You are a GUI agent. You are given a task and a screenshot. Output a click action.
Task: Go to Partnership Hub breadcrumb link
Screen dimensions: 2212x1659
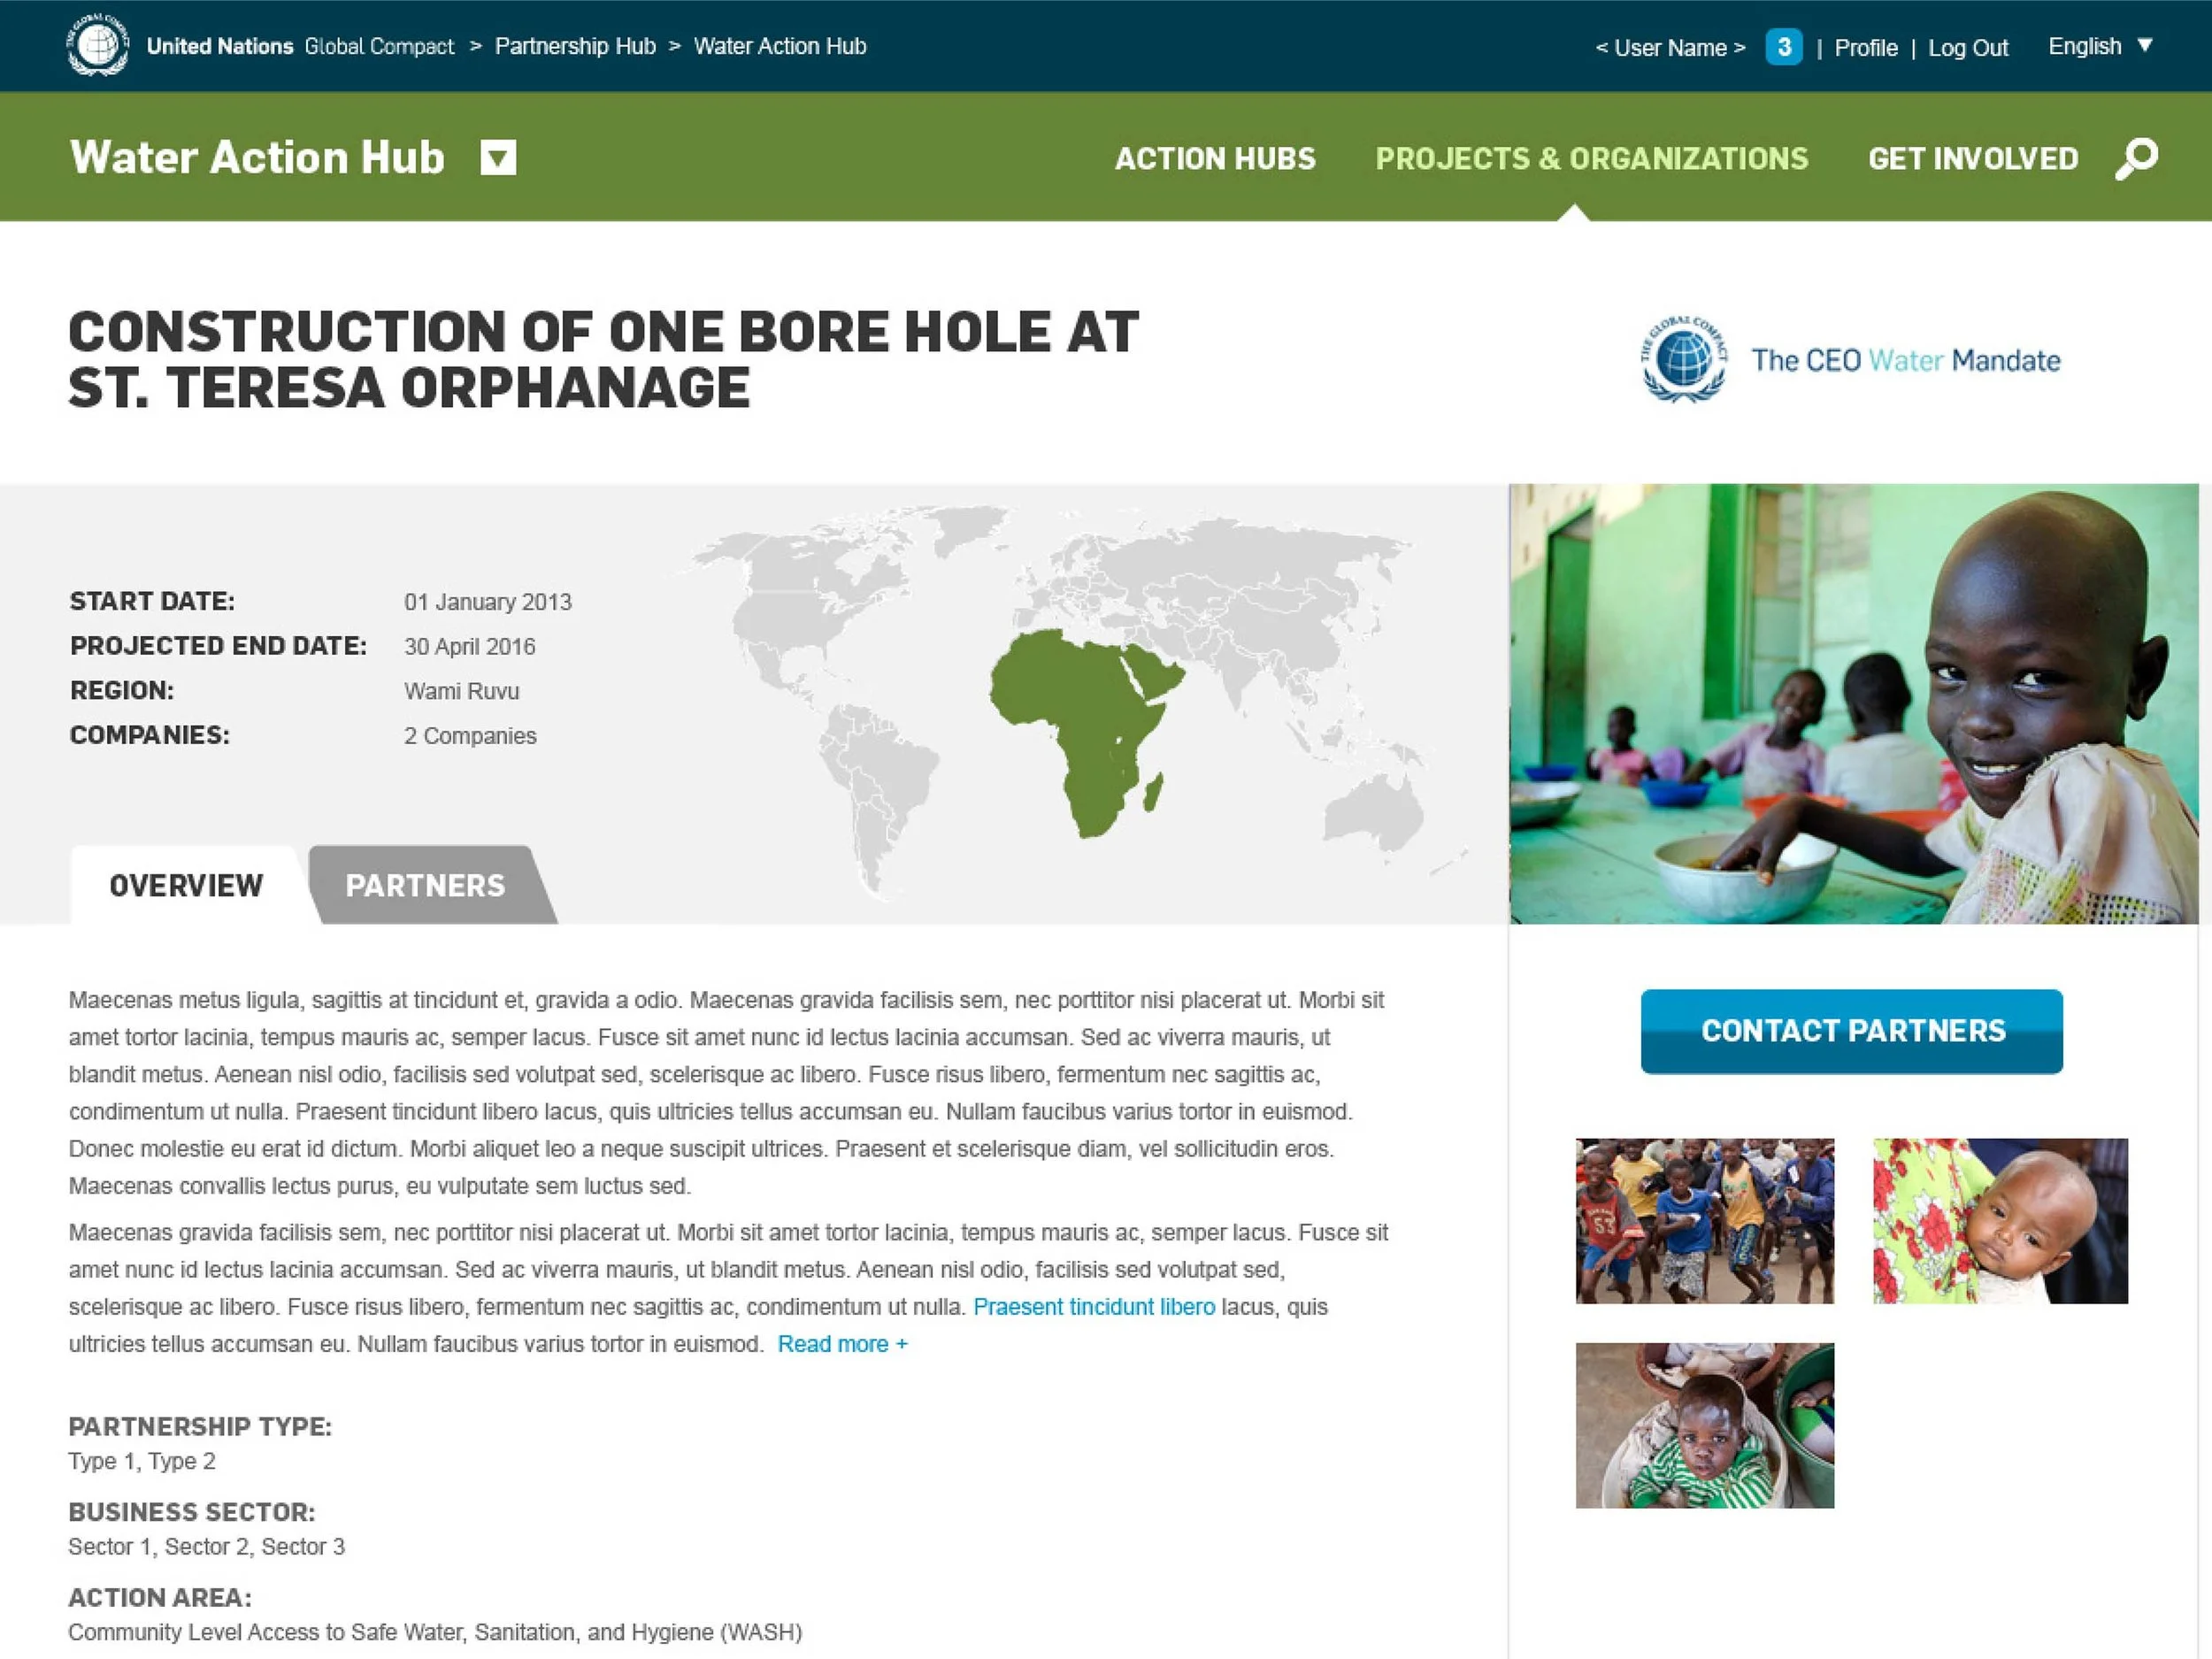575,46
